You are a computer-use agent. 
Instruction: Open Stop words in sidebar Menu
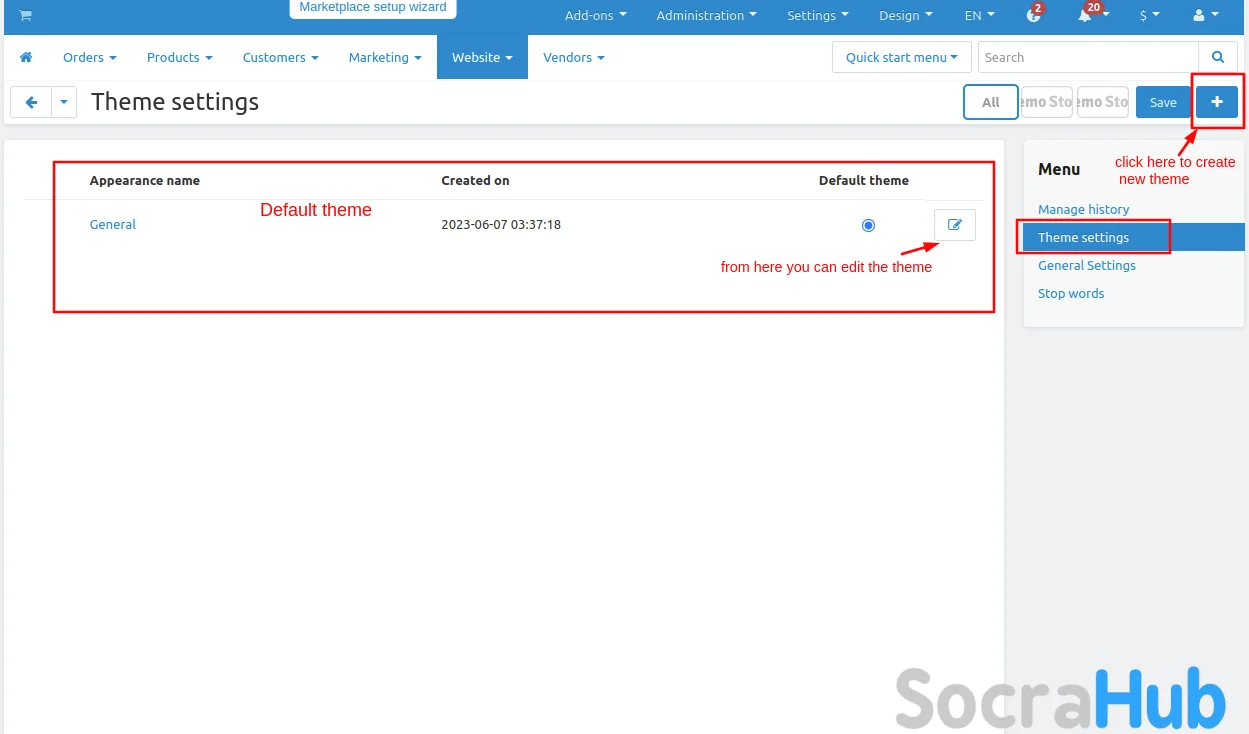click(1071, 293)
